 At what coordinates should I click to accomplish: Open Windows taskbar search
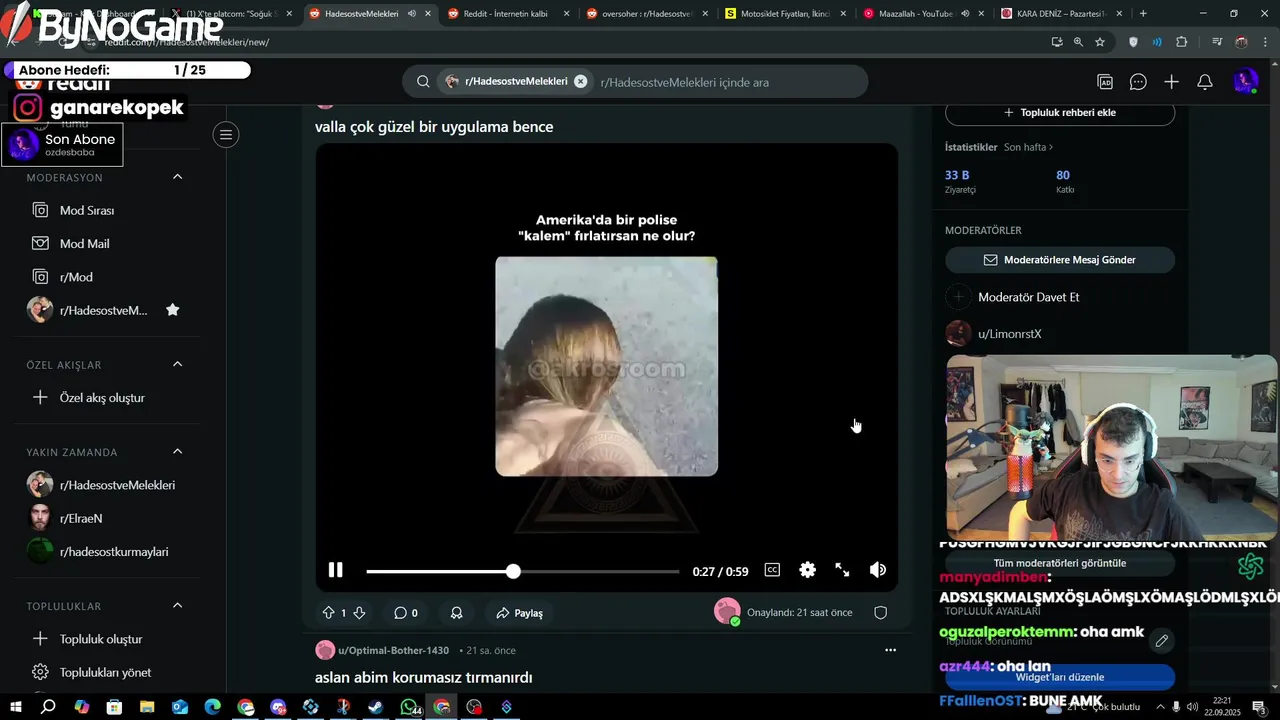pos(48,707)
